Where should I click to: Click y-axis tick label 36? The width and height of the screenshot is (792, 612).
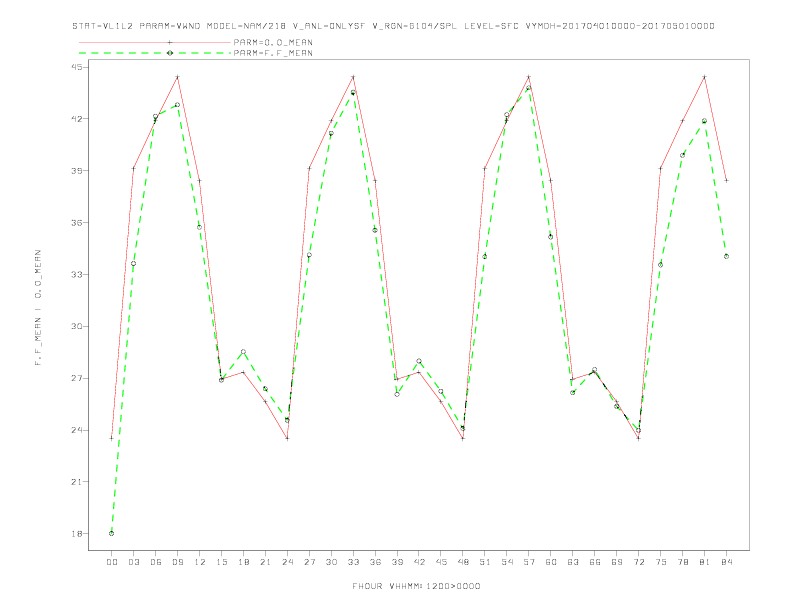[x=77, y=223]
